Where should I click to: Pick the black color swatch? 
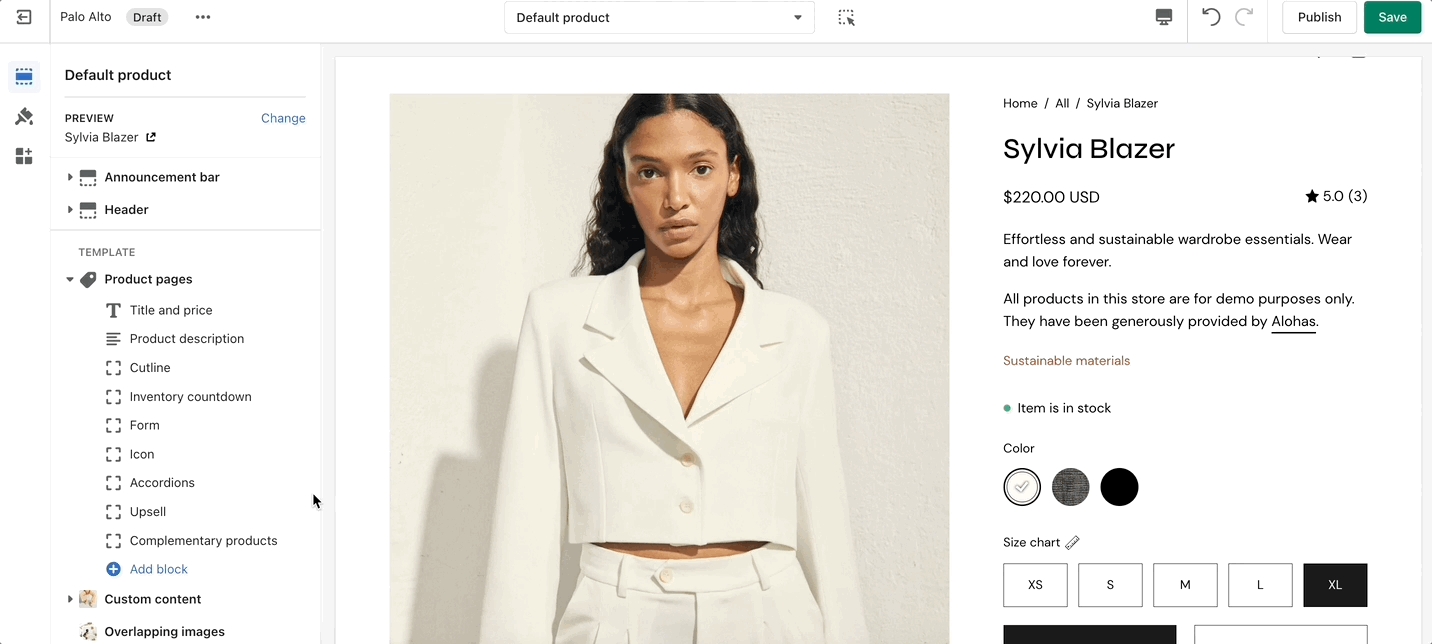pyautogui.click(x=1119, y=487)
